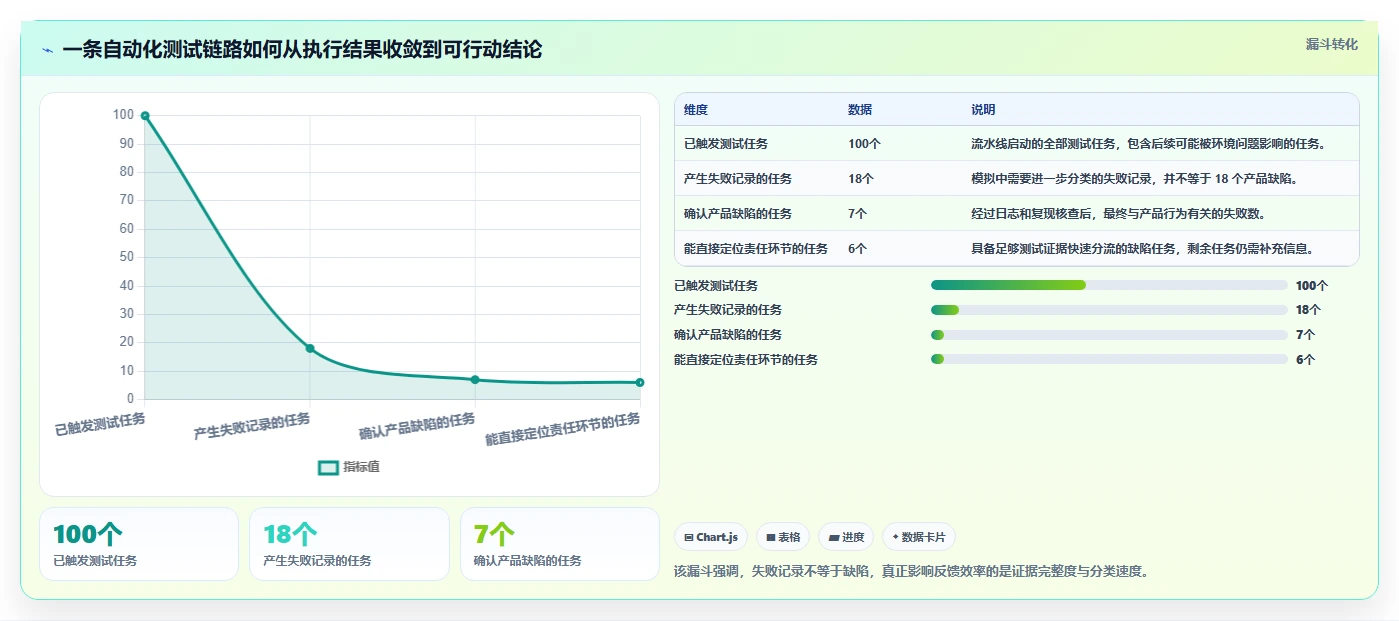Image resolution: width=1399 pixels, height=621 pixels.
Task: Select the 数据卡片 tag
Action: (919, 537)
